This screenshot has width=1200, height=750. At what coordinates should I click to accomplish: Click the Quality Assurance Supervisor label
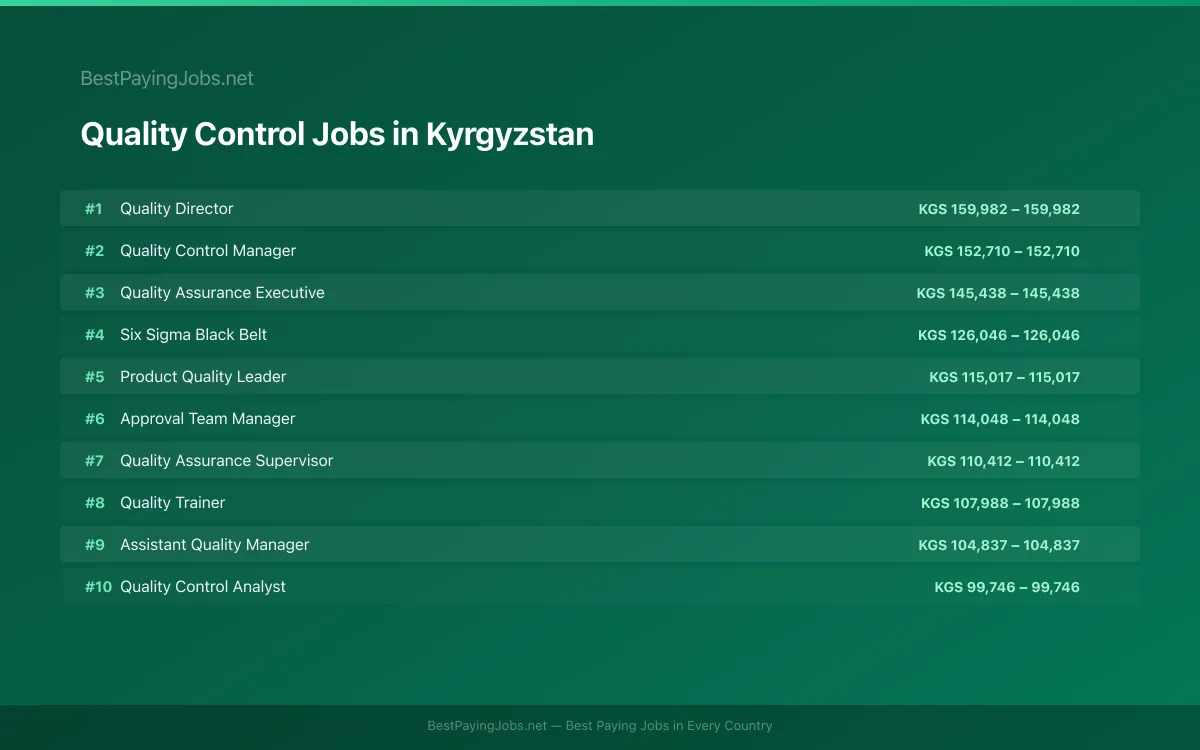point(227,461)
